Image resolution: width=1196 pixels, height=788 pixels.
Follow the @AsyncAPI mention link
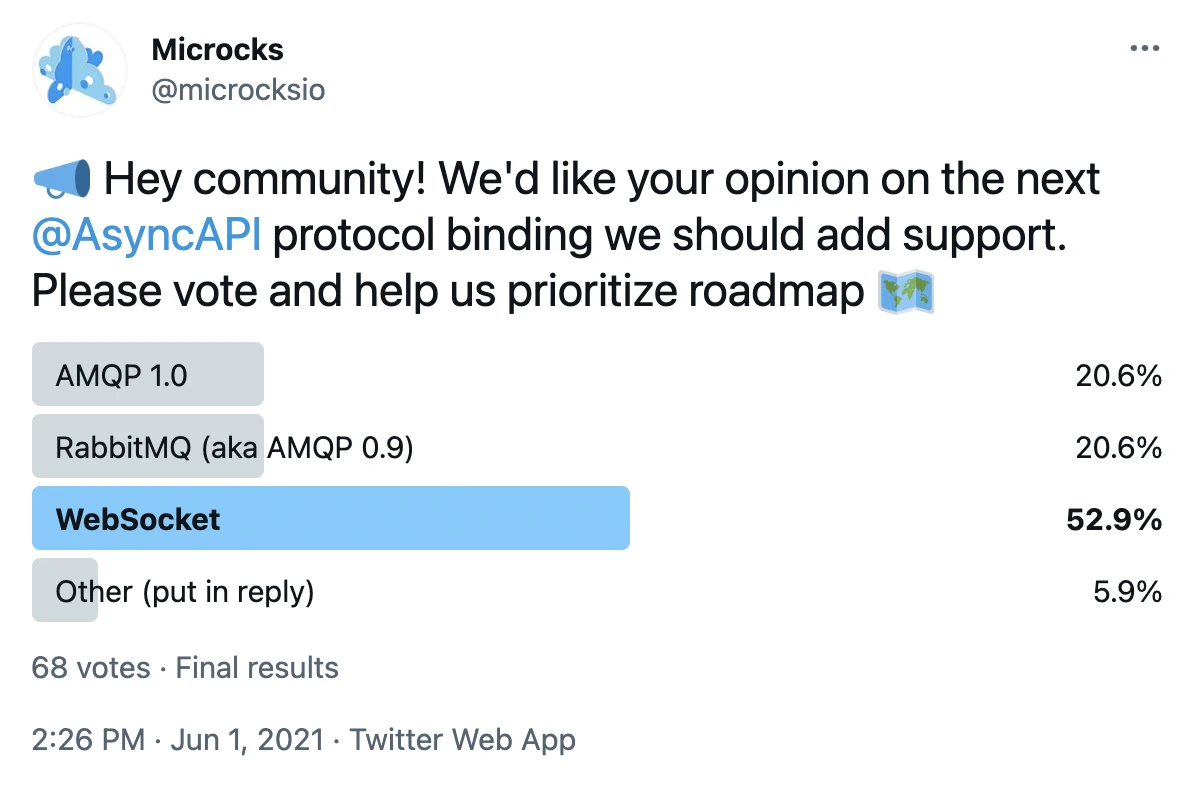(146, 236)
